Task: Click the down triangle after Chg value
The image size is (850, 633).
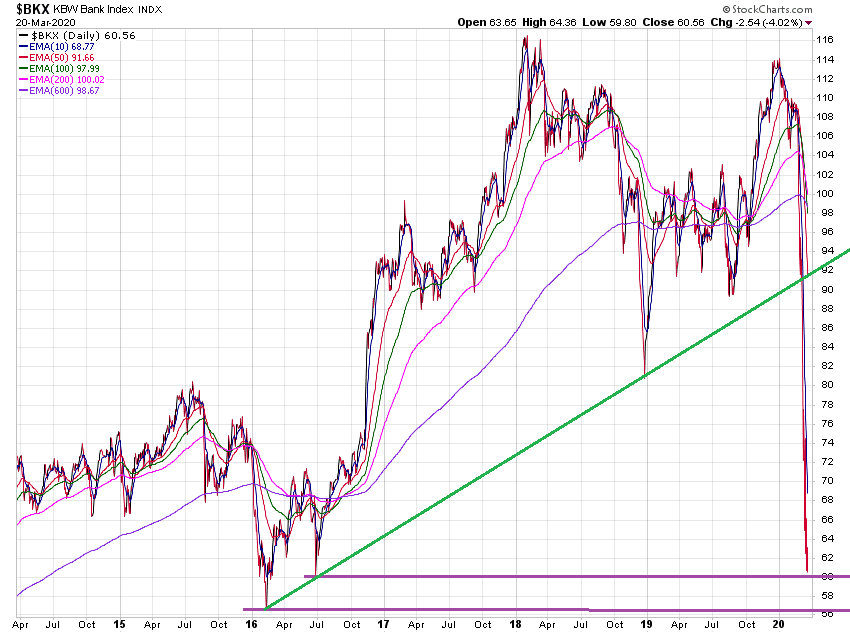Action: pyautogui.click(x=809, y=23)
